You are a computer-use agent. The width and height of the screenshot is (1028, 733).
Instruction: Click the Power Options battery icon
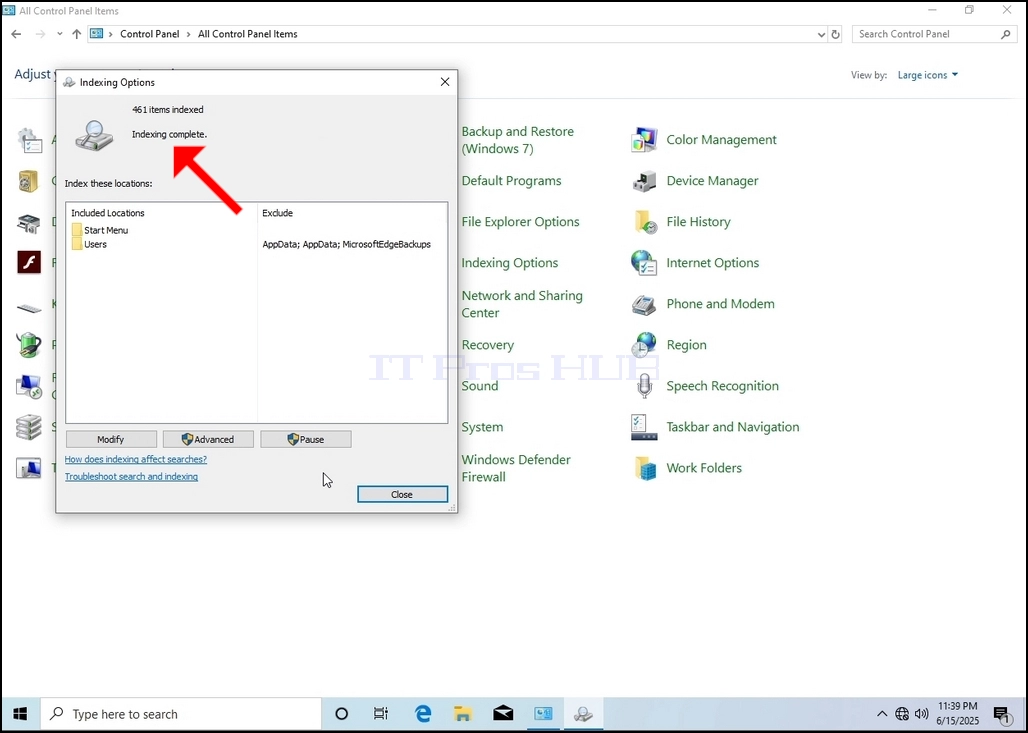(29, 345)
